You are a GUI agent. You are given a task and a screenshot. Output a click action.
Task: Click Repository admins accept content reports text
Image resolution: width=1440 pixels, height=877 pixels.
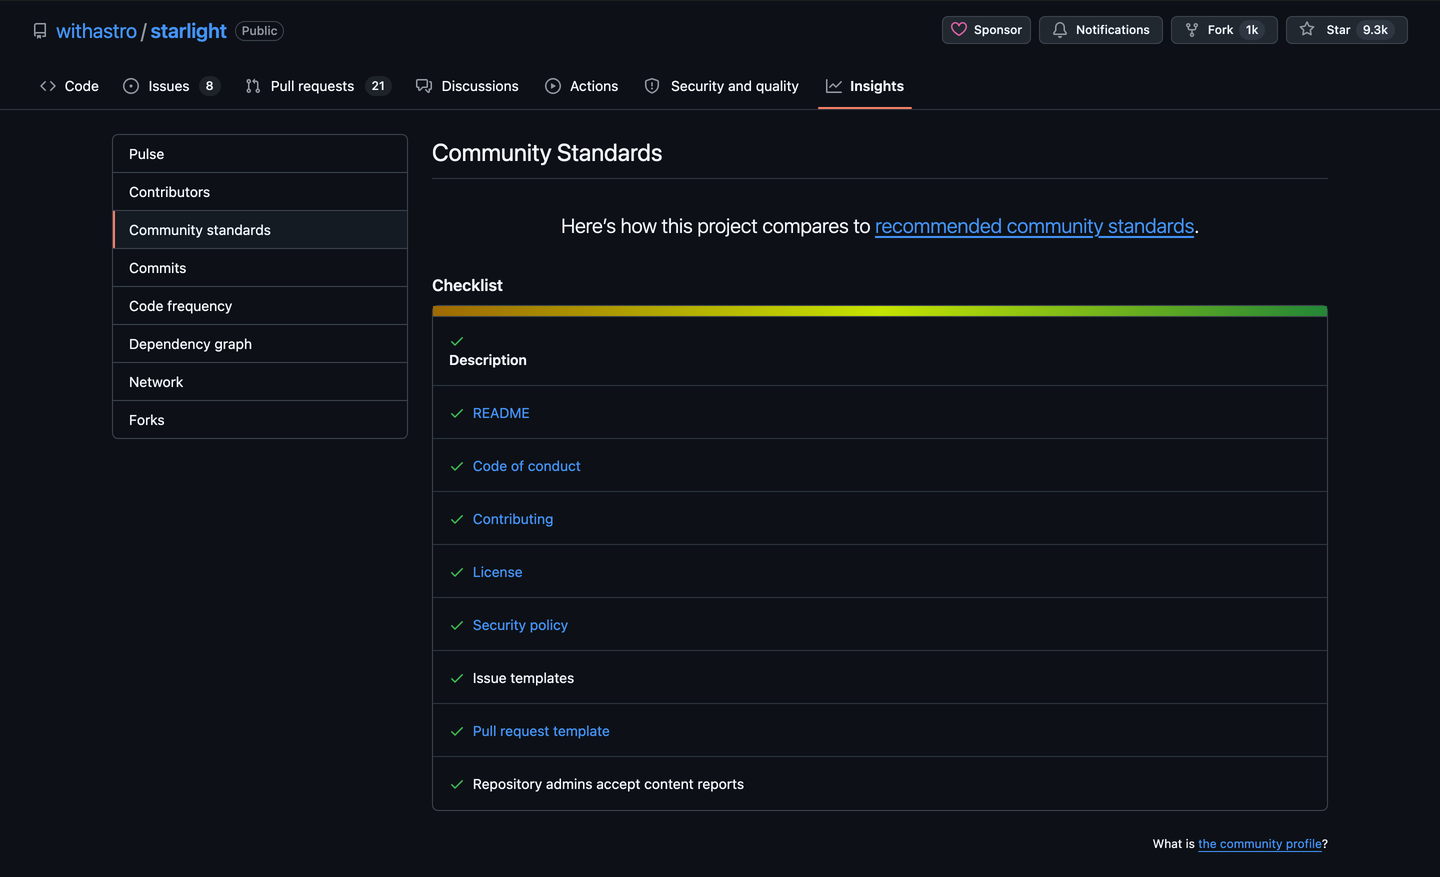pyautogui.click(x=608, y=784)
